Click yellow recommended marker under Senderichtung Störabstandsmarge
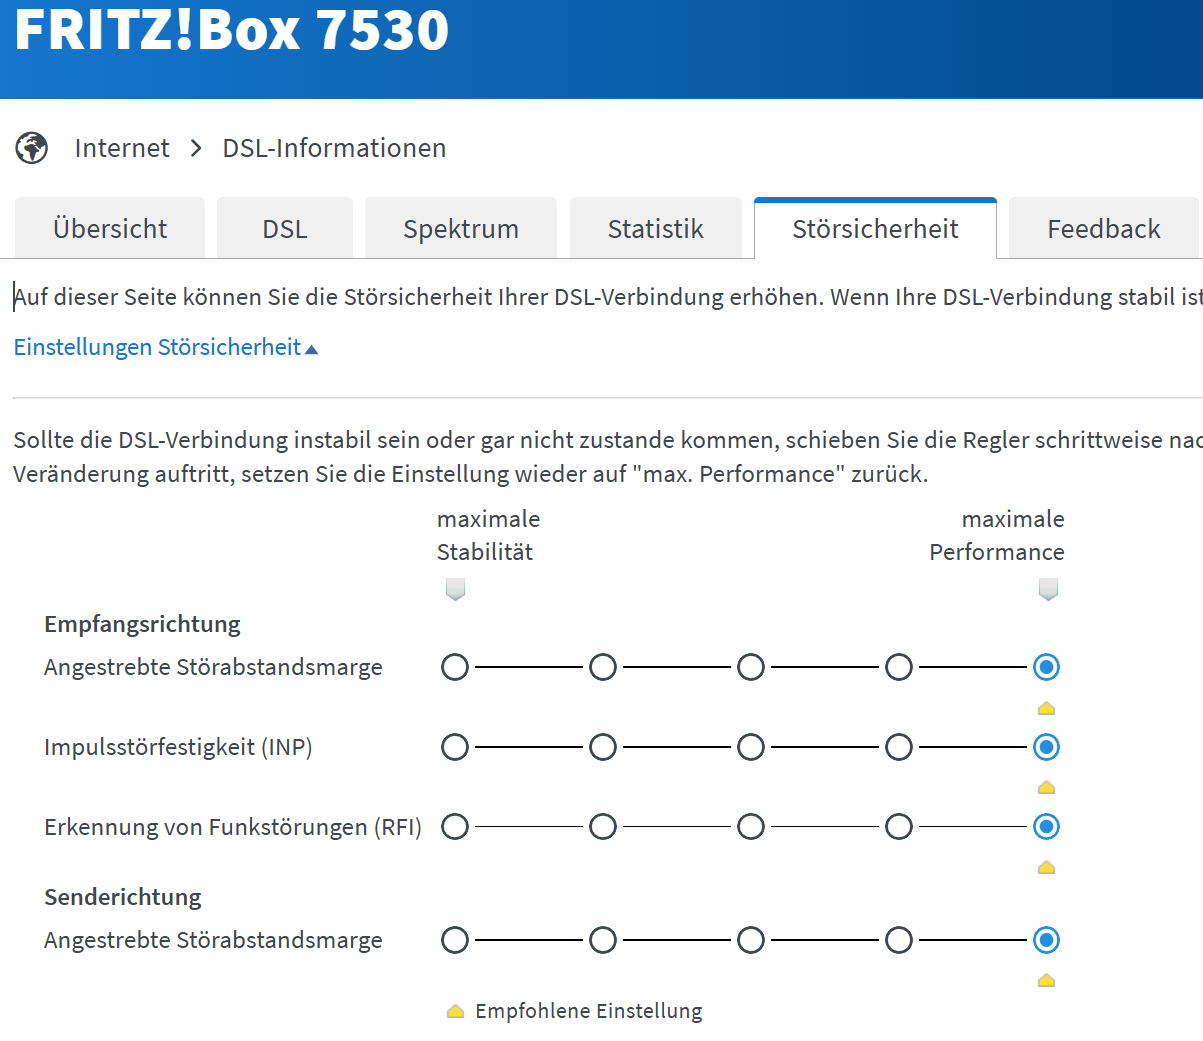This screenshot has width=1203, height=1041. point(1047,980)
